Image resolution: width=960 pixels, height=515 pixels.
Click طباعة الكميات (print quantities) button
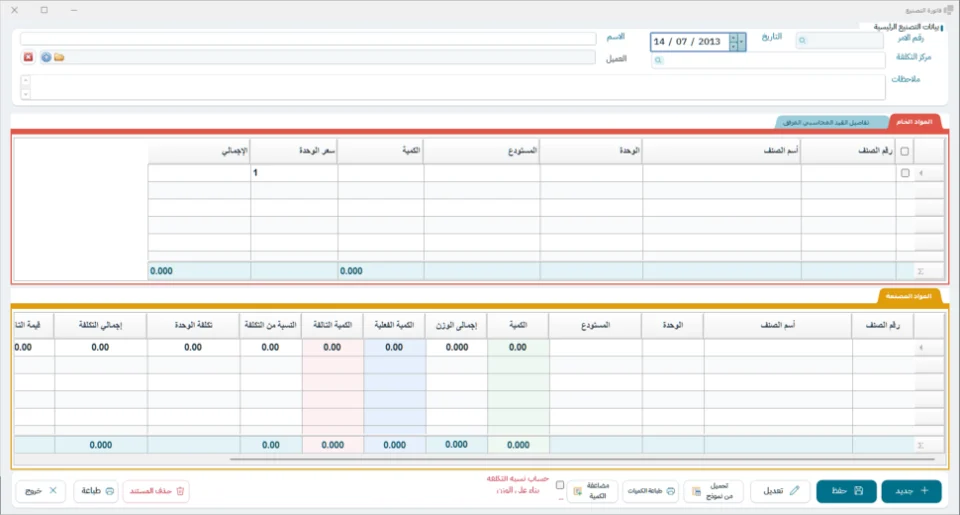[x=650, y=491]
